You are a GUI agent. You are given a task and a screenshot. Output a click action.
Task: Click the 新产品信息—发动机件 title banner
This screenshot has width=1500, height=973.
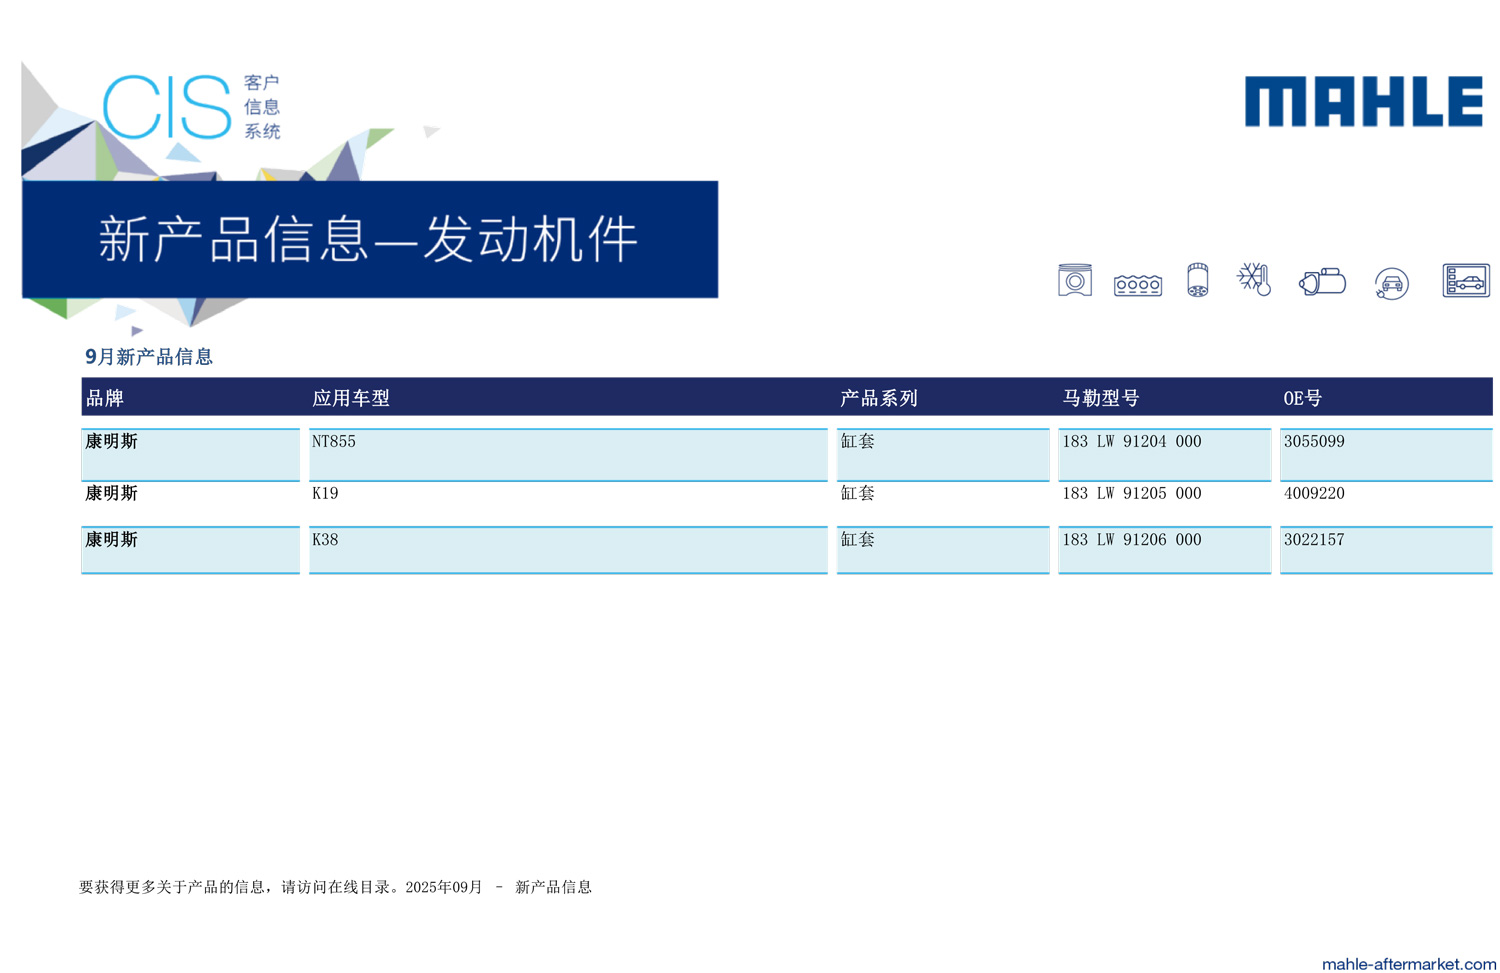click(369, 239)
